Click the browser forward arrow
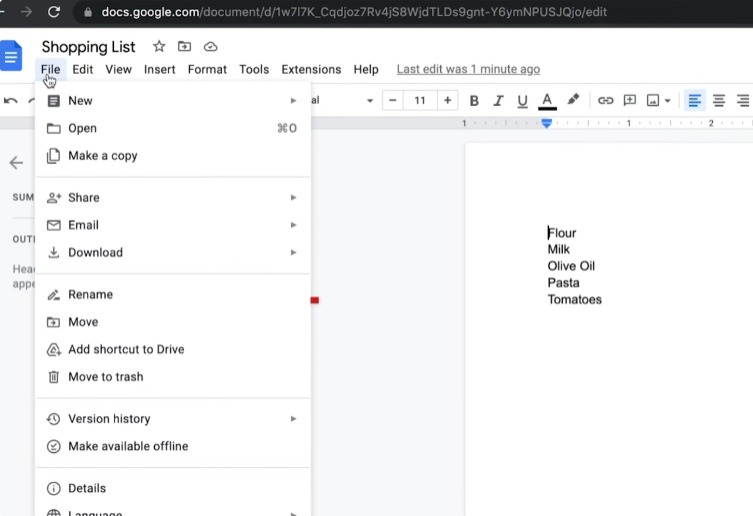 (x=26, y=12)
